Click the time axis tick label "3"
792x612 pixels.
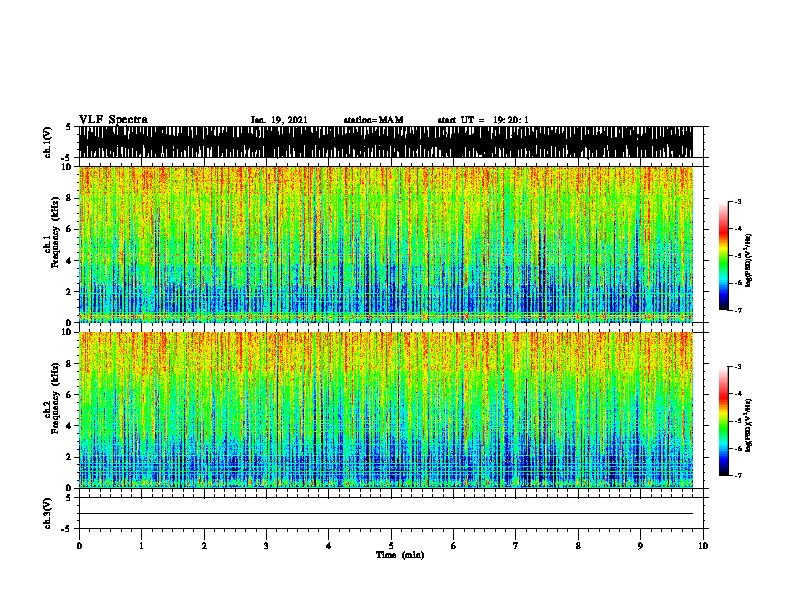[x=266, y=546]
